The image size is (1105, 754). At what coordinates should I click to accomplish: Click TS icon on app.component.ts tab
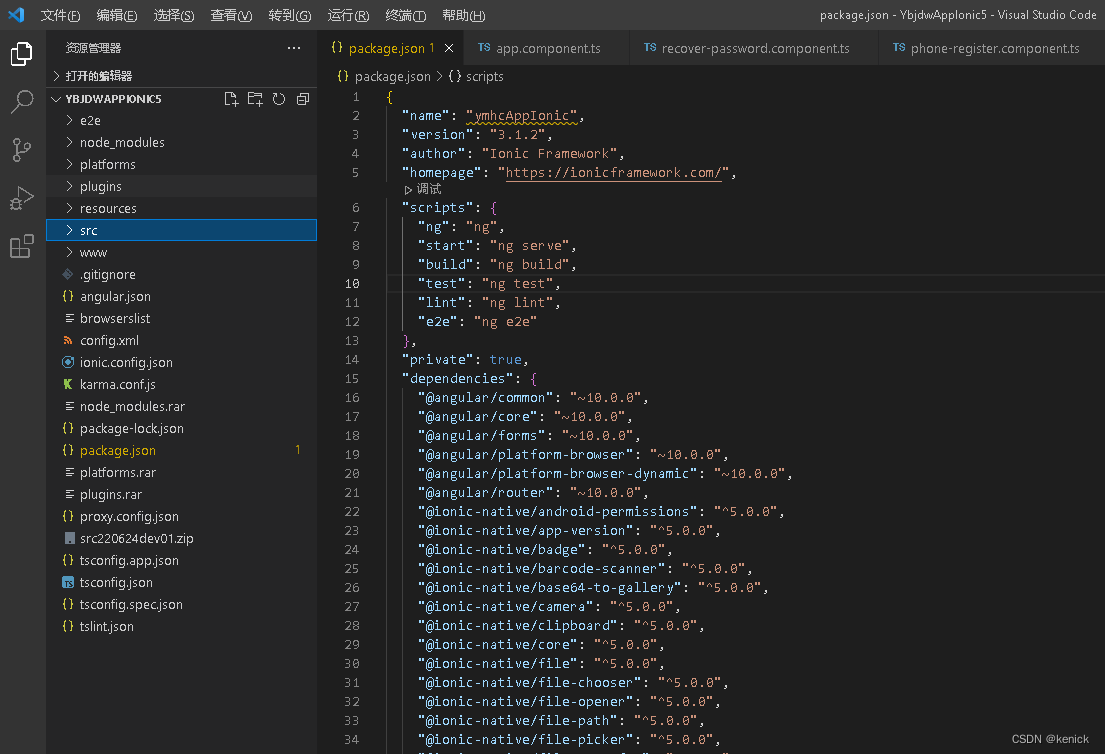tap(484, 47)
